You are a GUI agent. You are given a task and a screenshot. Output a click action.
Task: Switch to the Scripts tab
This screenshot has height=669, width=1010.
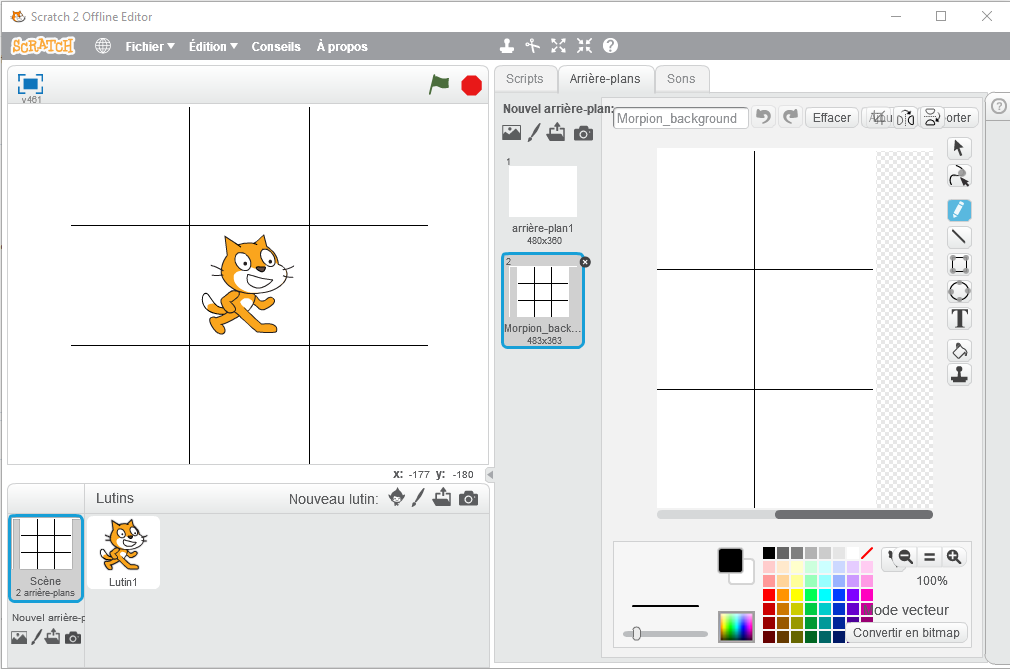tap(524, 79)
